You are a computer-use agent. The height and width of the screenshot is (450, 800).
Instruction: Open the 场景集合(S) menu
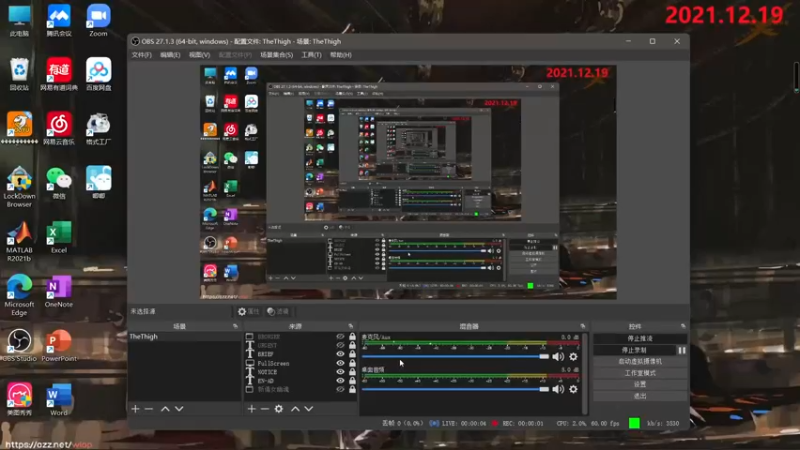(277, 55)
